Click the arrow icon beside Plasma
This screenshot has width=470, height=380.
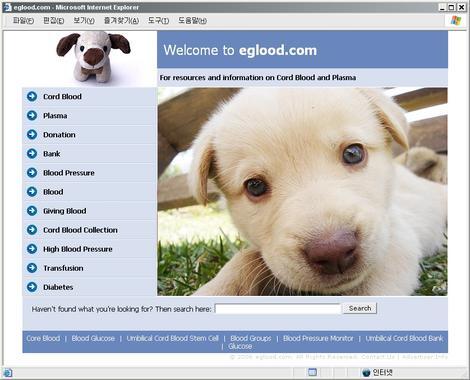[32, 115]
